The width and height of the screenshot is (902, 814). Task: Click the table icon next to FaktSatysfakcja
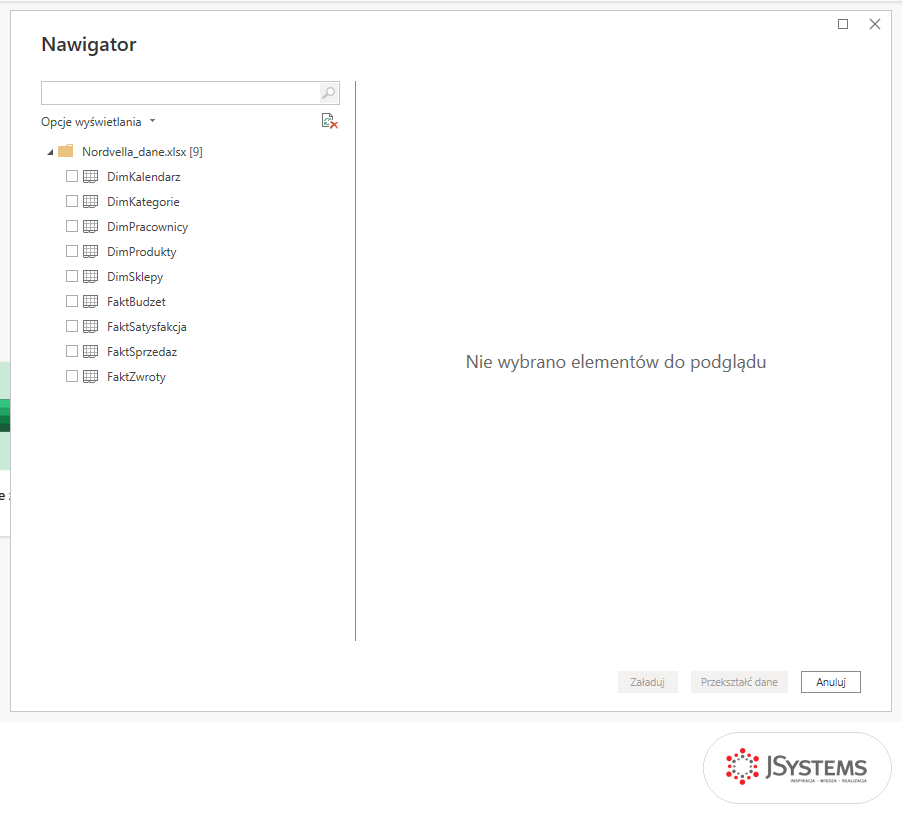[90, 327]
